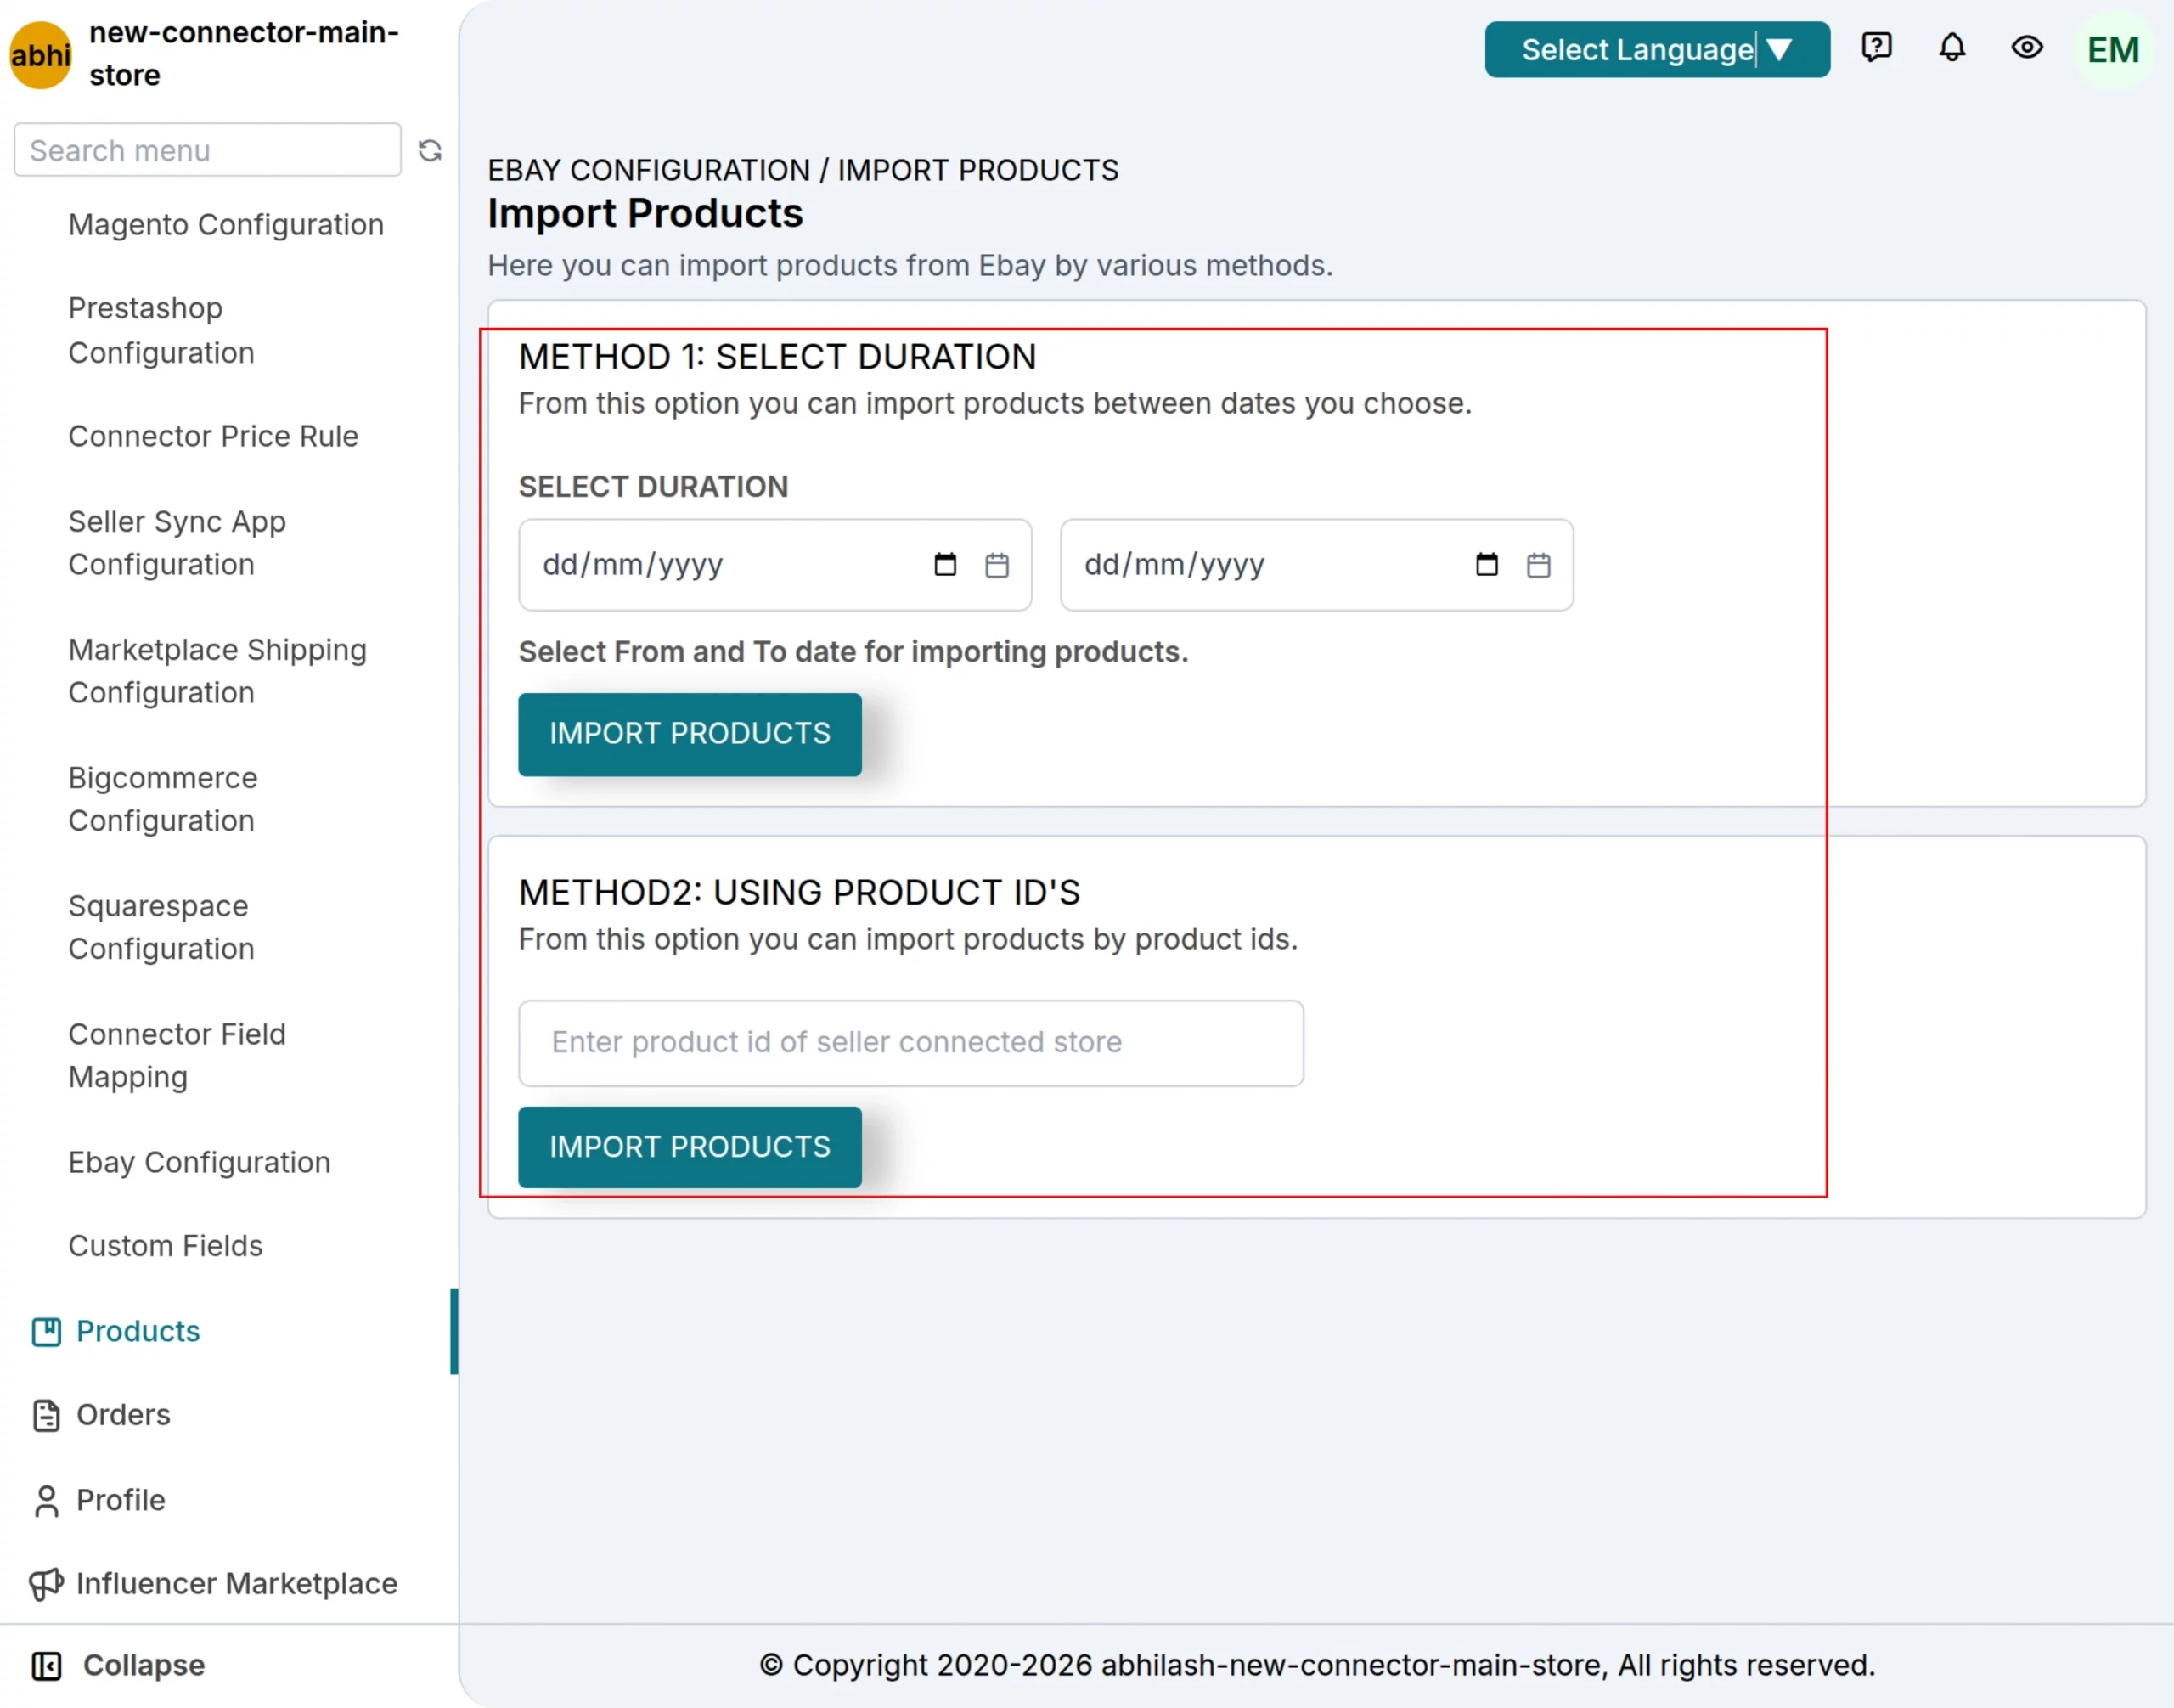Click the Select From and To date hint
Image resolution: width=2174 pixels, height=1708 pixels.
(854, 652)
